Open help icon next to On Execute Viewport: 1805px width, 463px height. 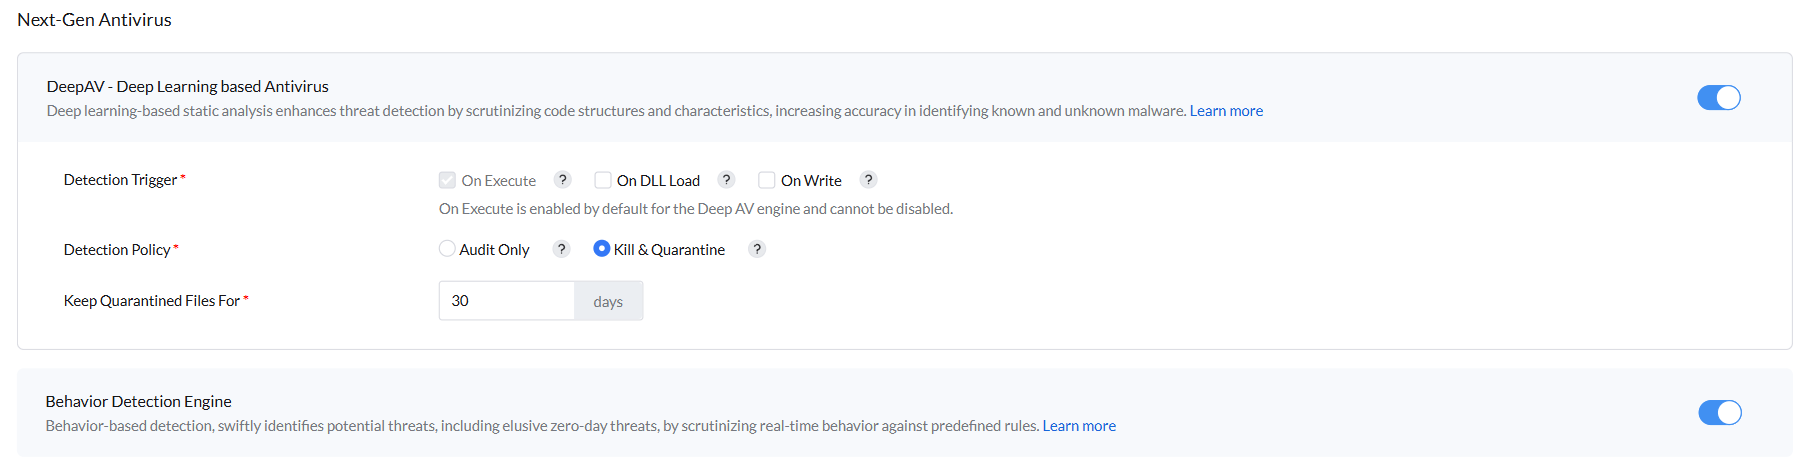click(x=563, y=180)
